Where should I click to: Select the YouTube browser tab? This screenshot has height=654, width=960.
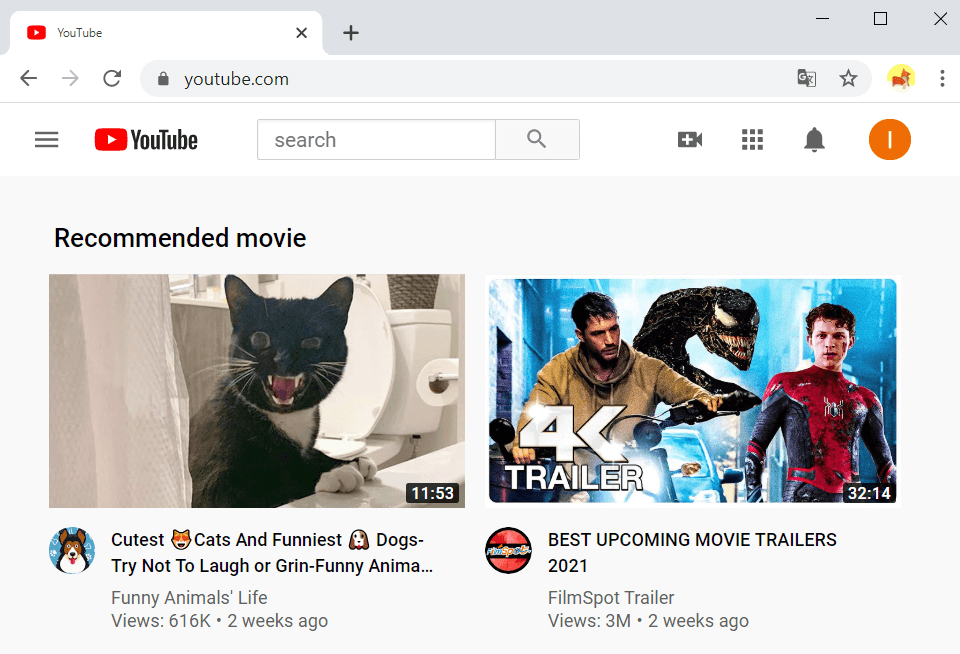(x=165, y=32)
